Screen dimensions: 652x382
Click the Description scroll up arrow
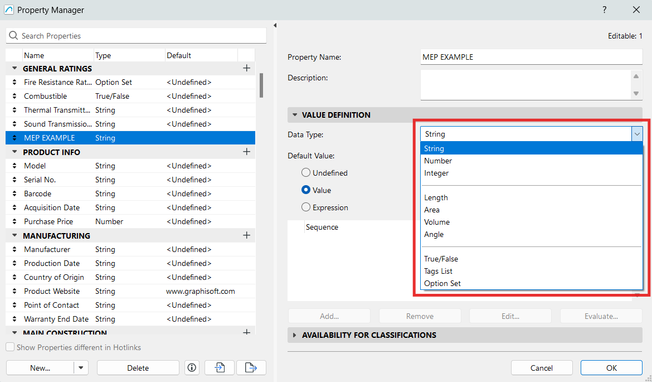(x=636, y=76)
